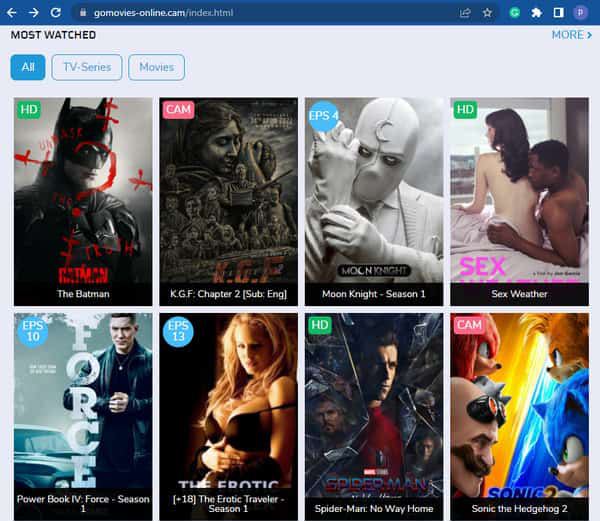Screen dimensions: 600x521
Task: Open the profile avatar icon
Action: 580,13
